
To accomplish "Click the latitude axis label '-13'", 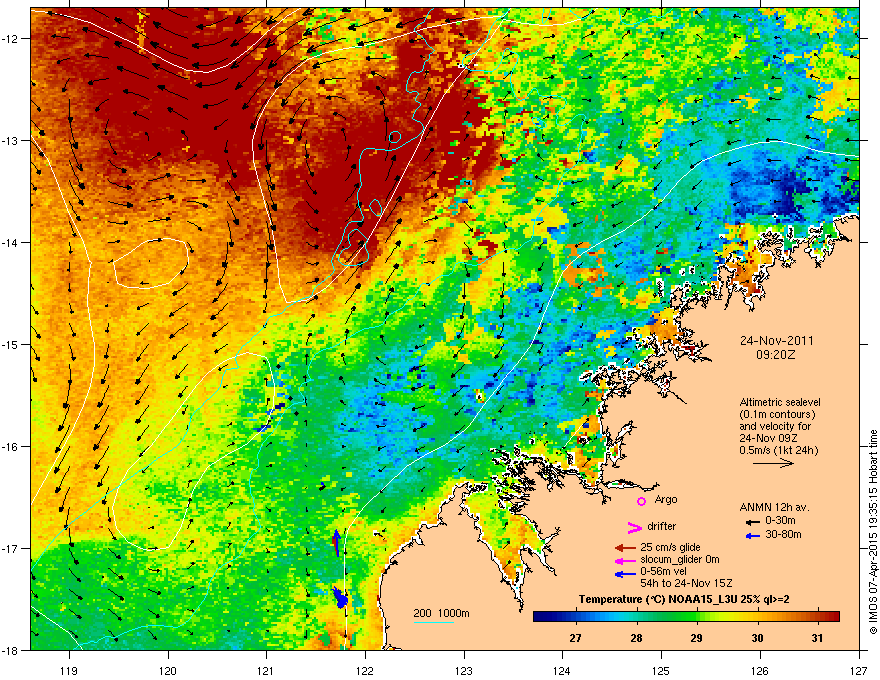I will click(x=10, y=140).
